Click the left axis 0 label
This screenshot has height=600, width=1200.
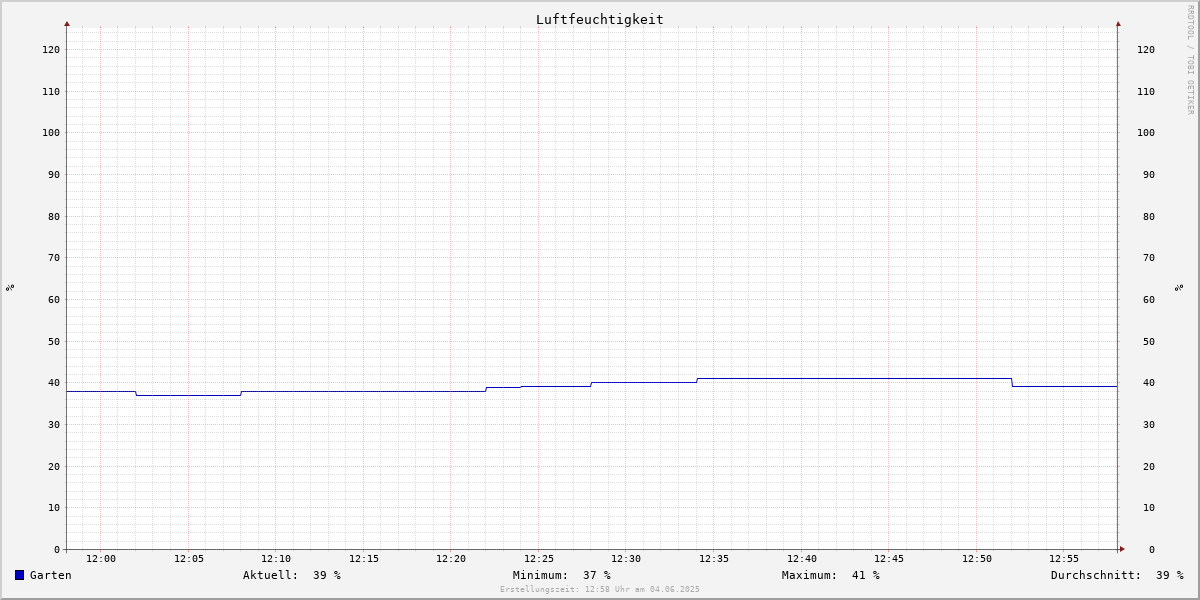coord(57,549)
